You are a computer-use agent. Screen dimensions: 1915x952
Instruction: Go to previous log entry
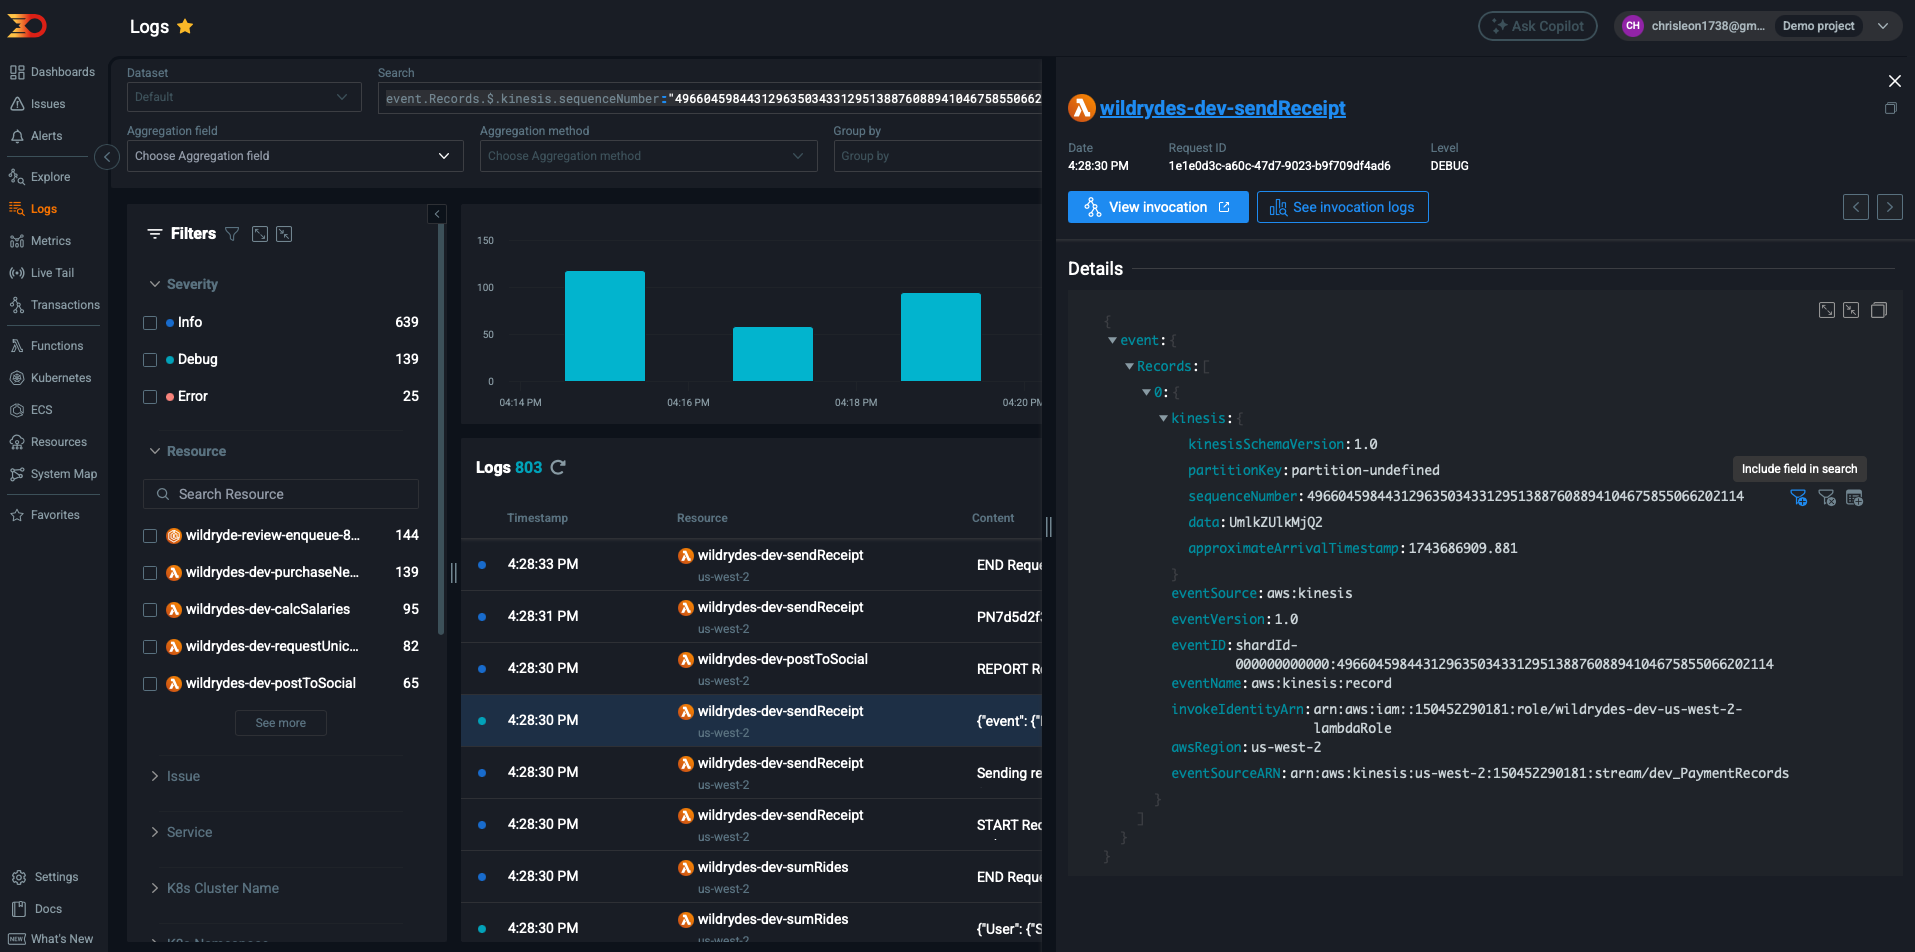coord(1856,207)
